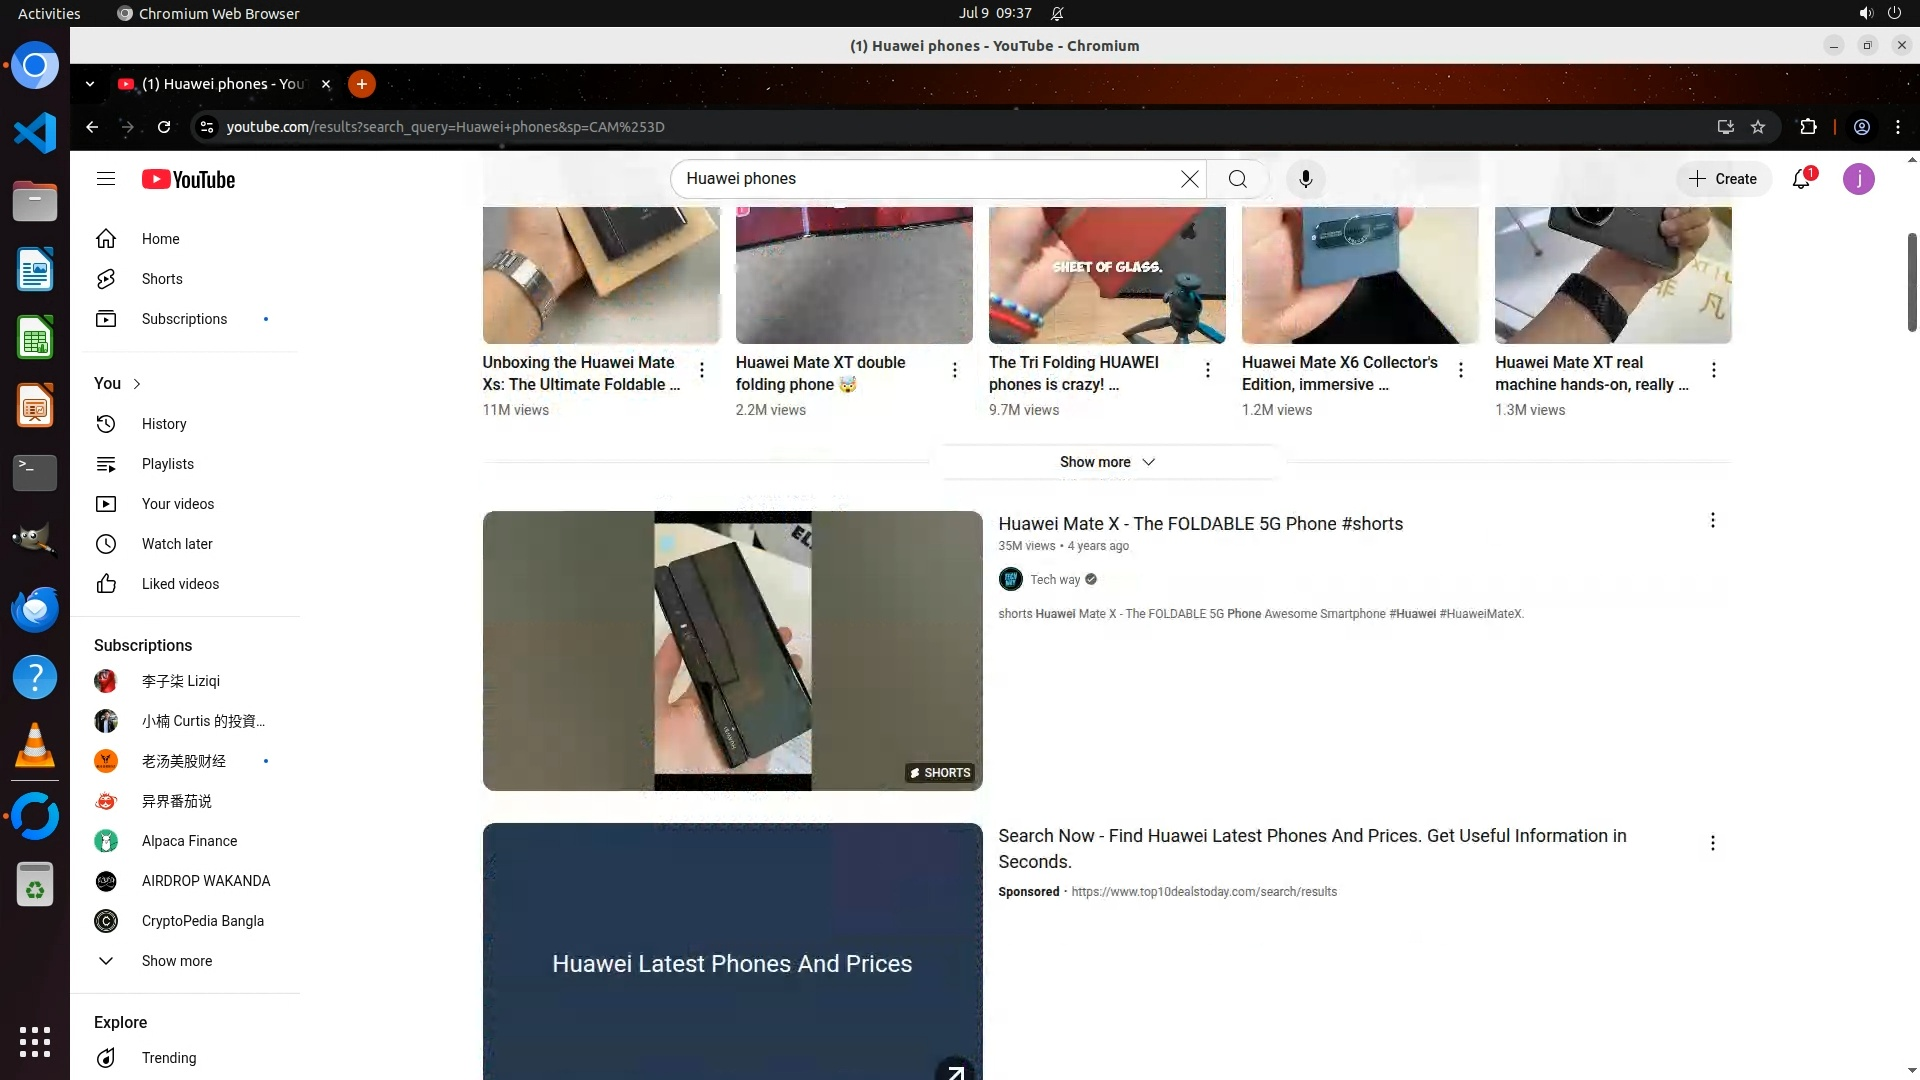Image resolution: width=1920 pixels, height=1080 pixels.
Task: Click the Create button
Action: [x=1723, y=179]
